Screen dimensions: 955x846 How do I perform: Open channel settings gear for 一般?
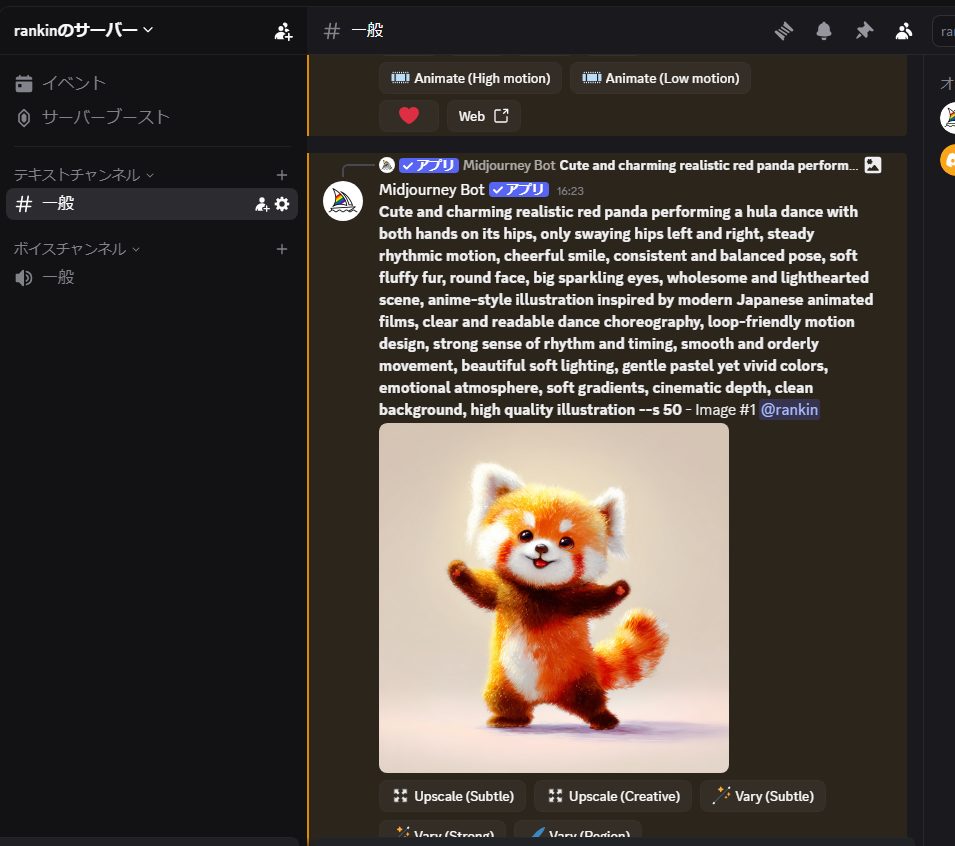(x=282, y=204)
